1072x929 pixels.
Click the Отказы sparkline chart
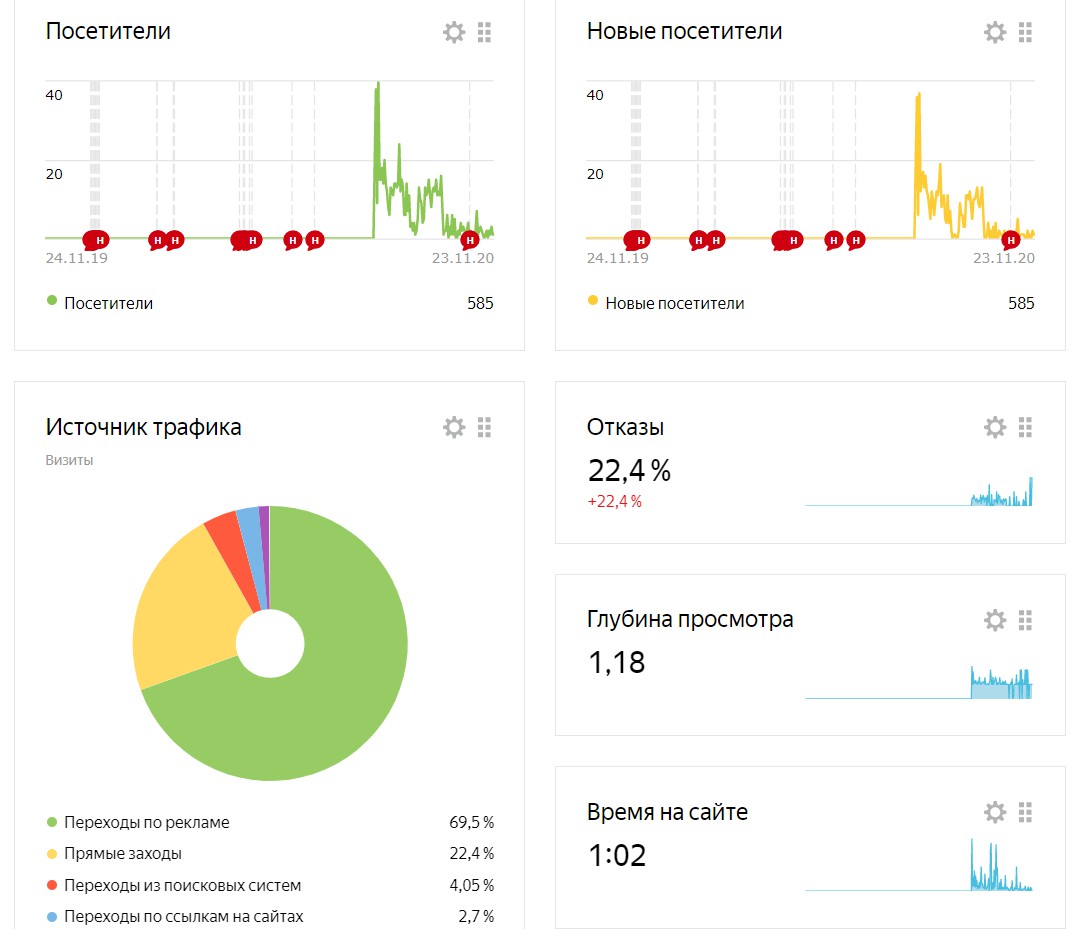[x=919, y=492]
